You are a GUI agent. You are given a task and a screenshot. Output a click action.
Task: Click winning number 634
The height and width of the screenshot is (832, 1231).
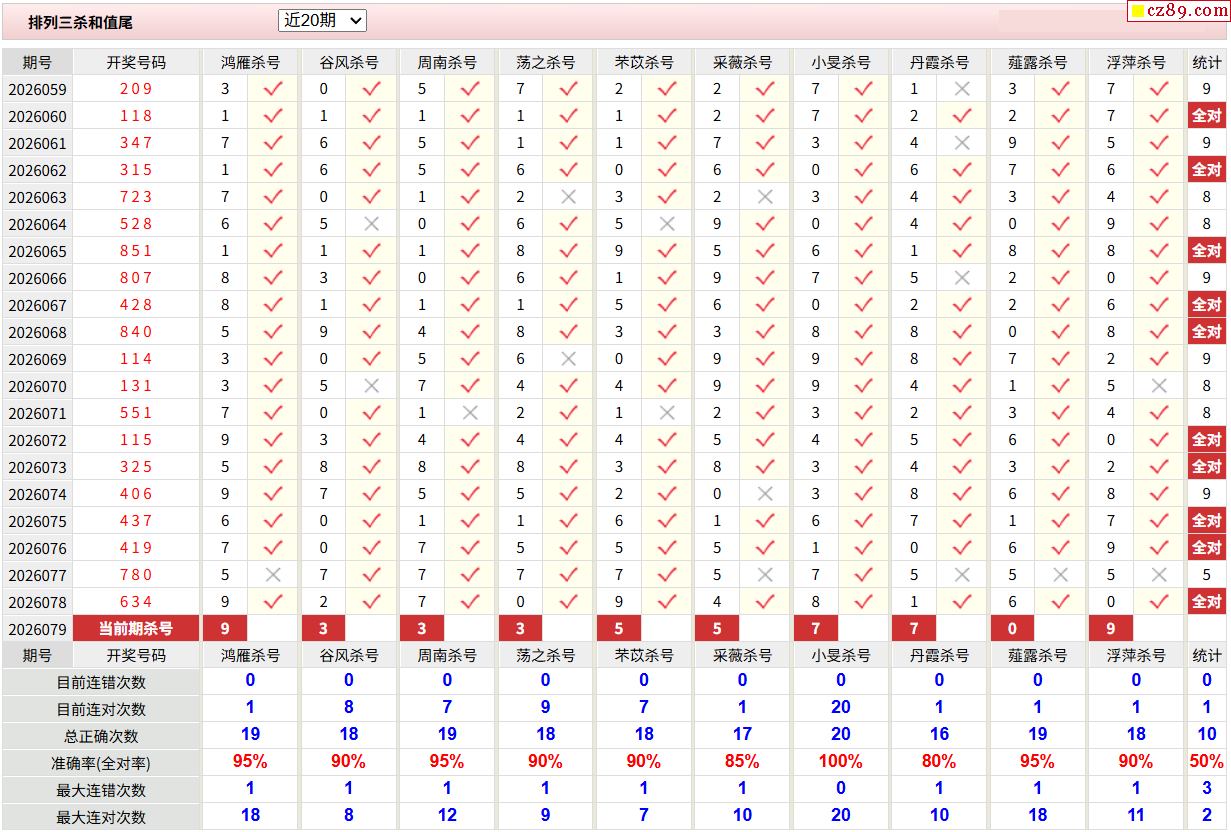(x=136, y=602)
